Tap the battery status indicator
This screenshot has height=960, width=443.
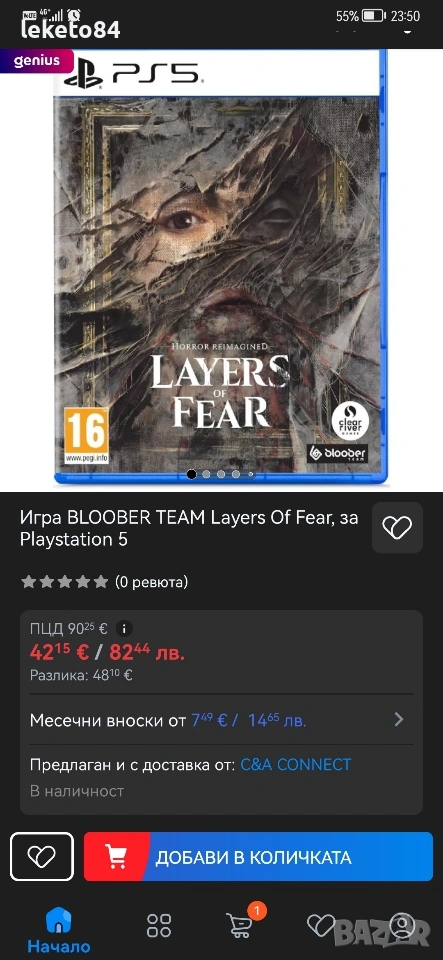pos(373,16)
